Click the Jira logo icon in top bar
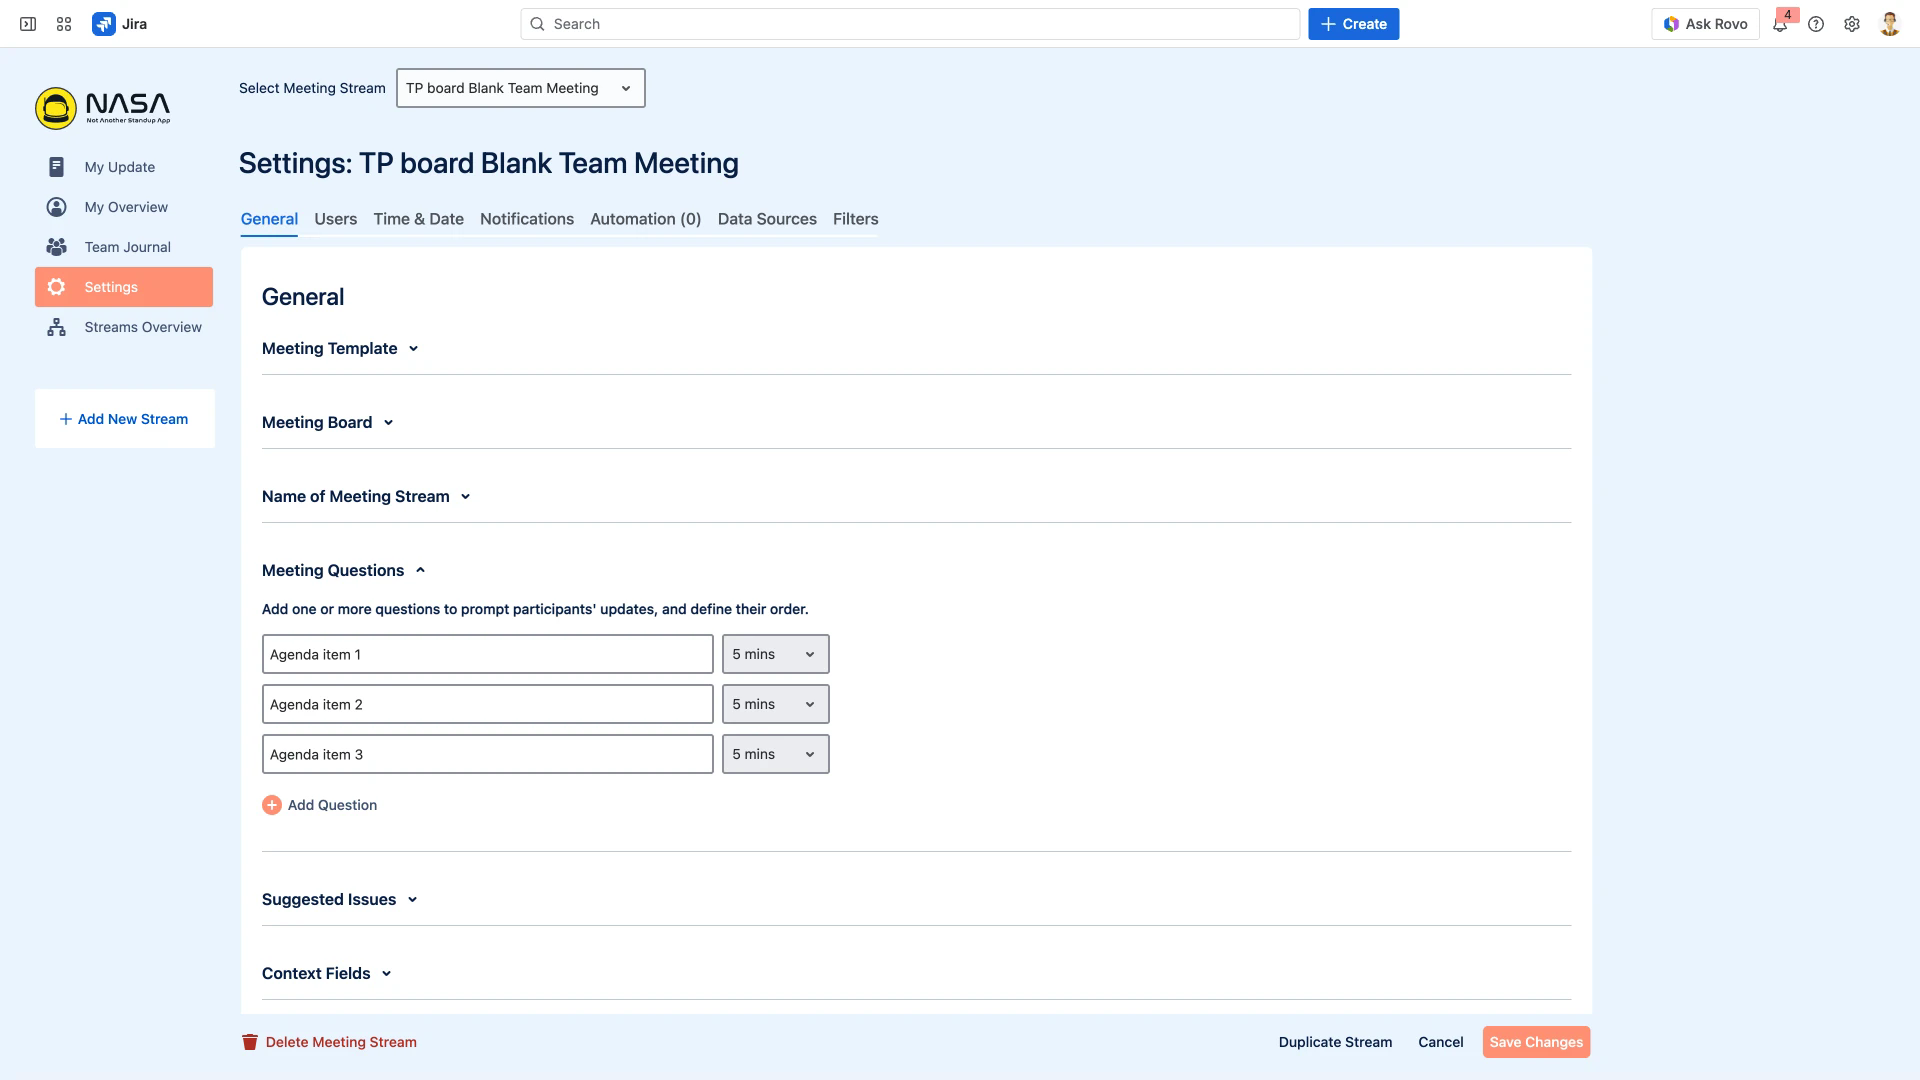 105,23
